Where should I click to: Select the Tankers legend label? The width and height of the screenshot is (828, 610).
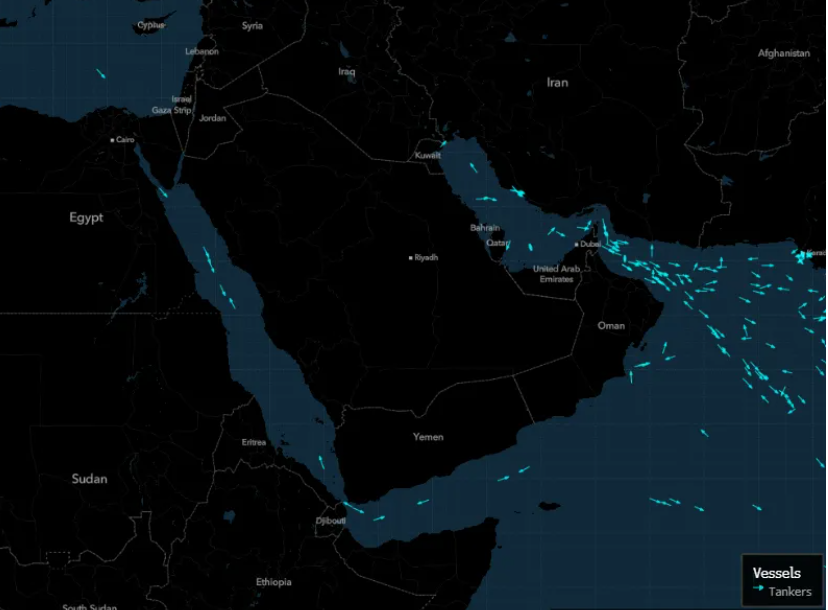pos(789,591)
